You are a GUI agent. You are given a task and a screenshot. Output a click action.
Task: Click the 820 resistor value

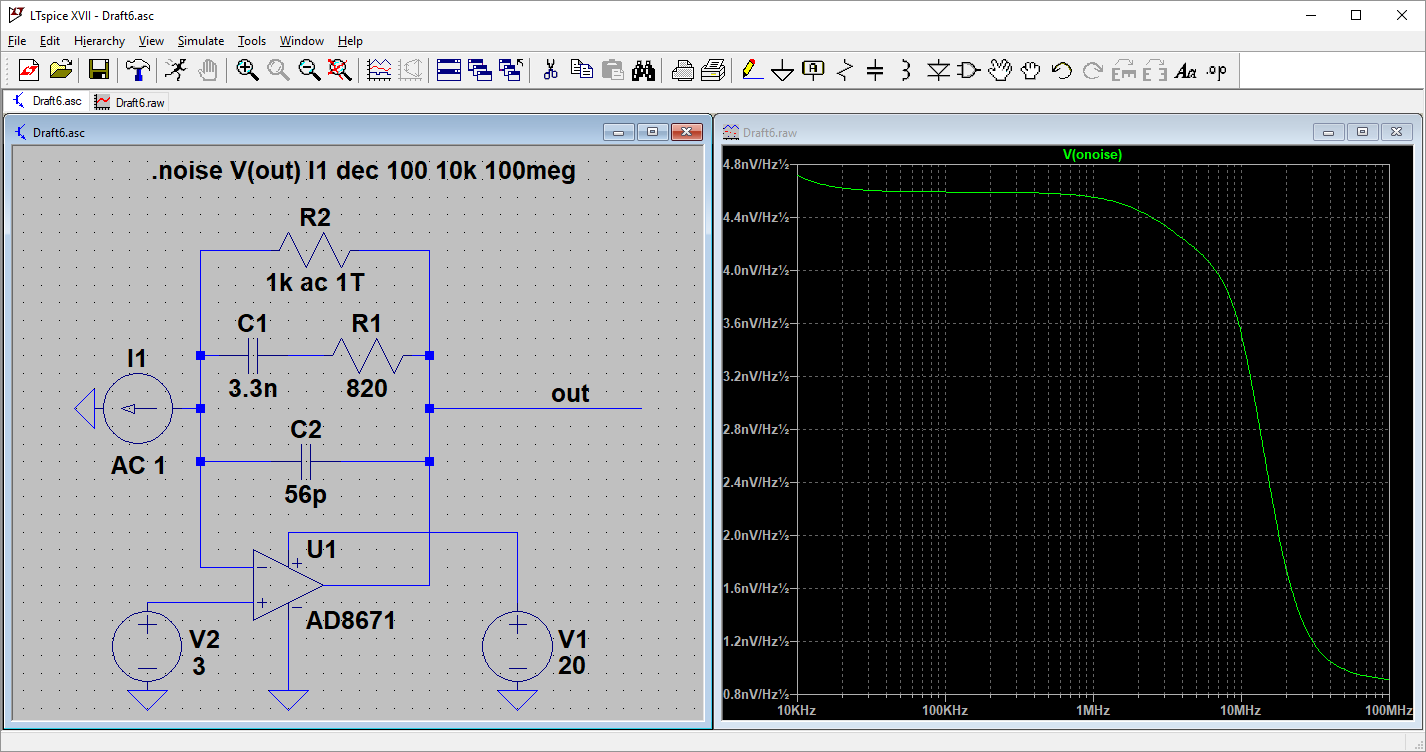[367, 389]
